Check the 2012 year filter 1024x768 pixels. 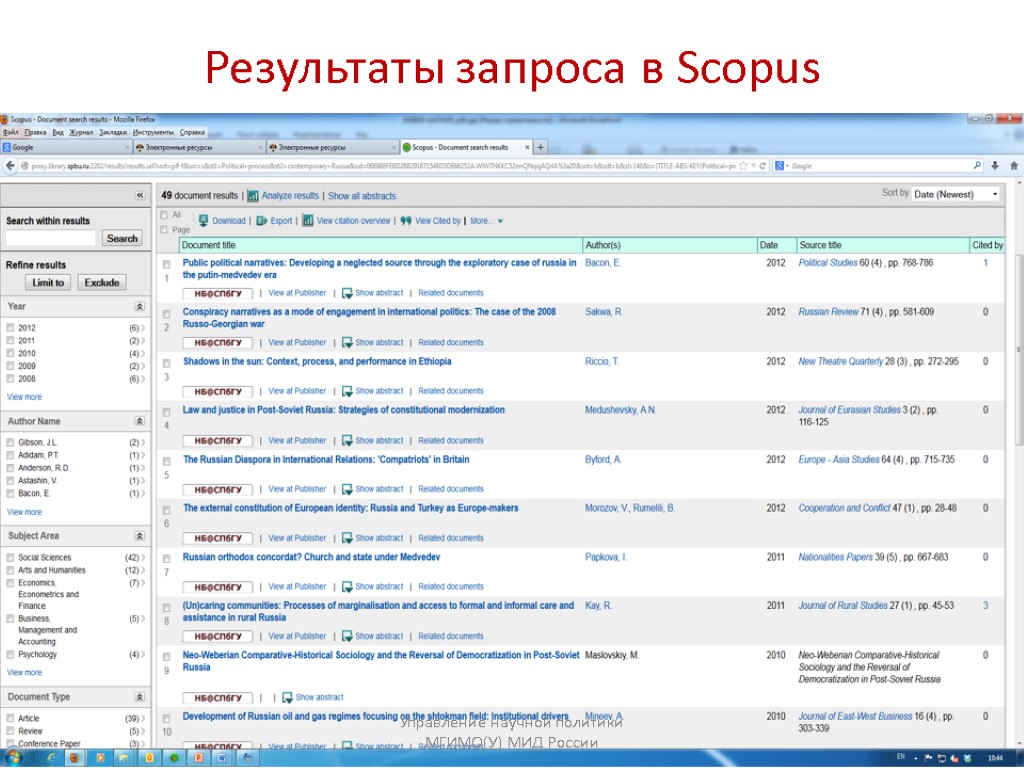click(10, 328)
